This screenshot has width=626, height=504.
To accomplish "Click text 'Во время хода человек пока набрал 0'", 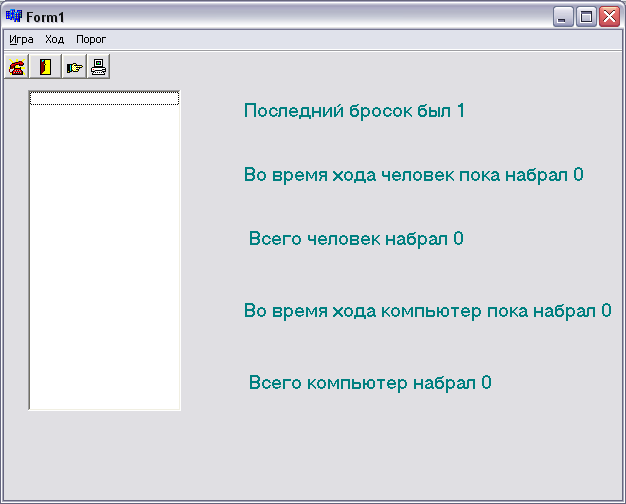I will (414, 175).
